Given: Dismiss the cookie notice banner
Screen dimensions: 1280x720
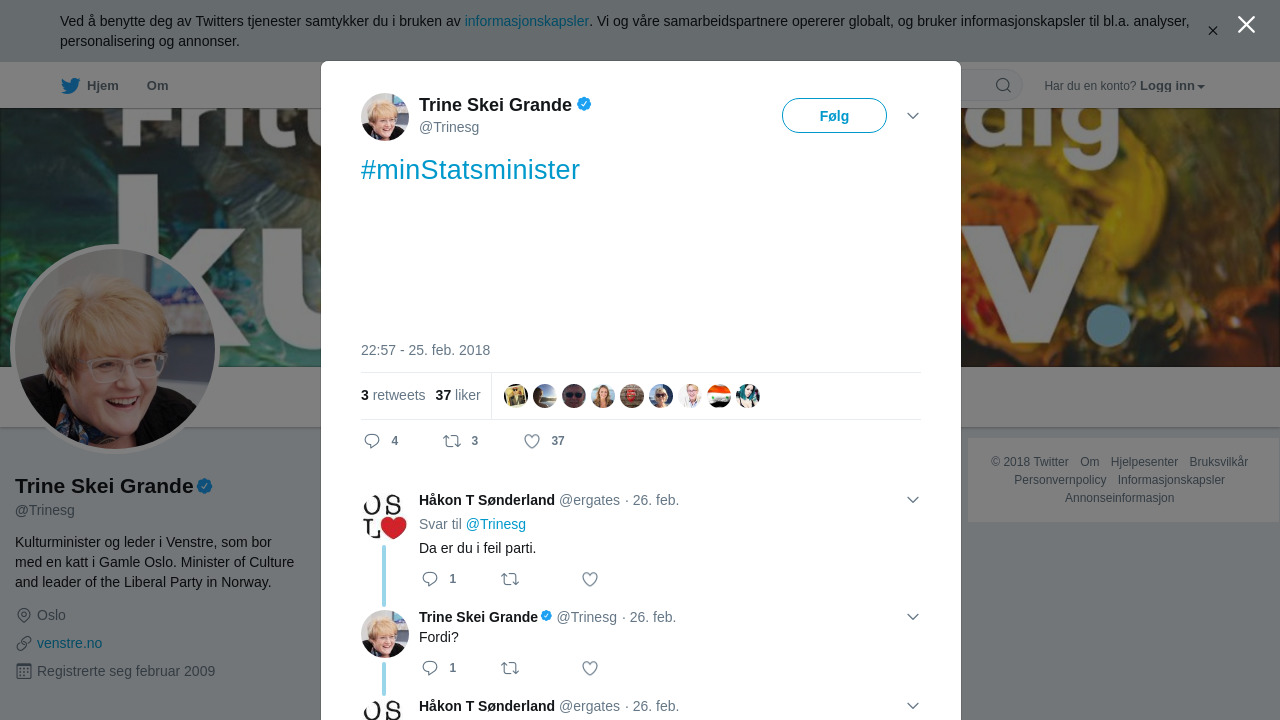Looking at the screenshot, I should coord(1213,31).
